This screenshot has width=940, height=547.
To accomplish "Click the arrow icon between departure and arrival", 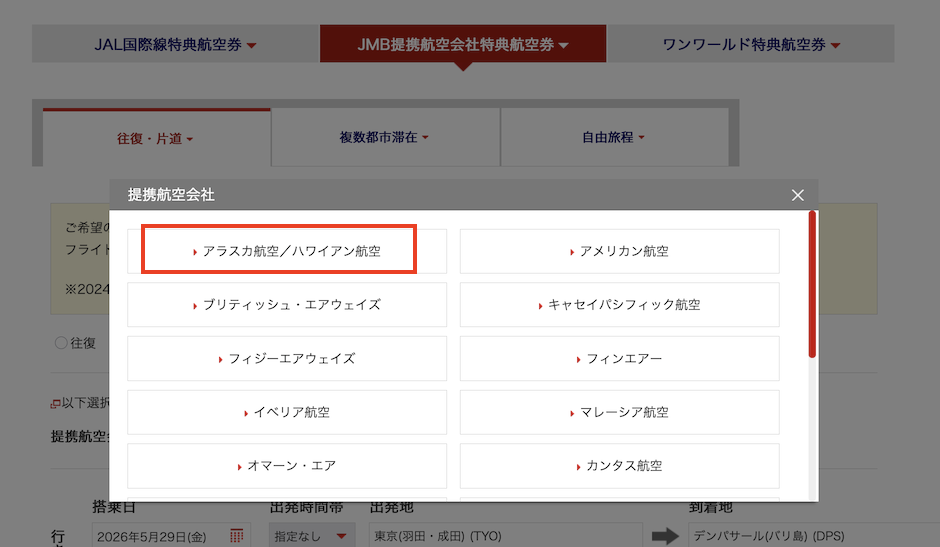I will (x=665, y=536).
